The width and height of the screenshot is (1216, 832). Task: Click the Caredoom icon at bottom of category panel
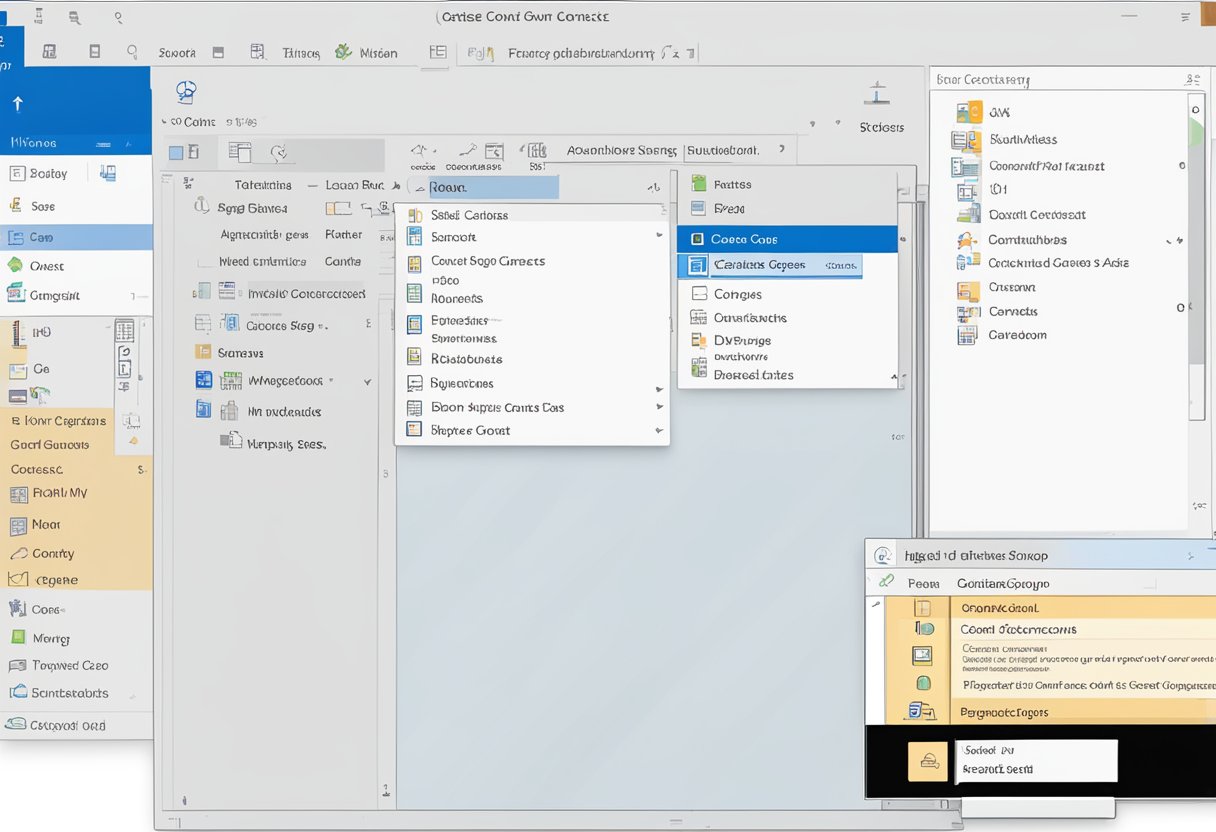(967, 334)
